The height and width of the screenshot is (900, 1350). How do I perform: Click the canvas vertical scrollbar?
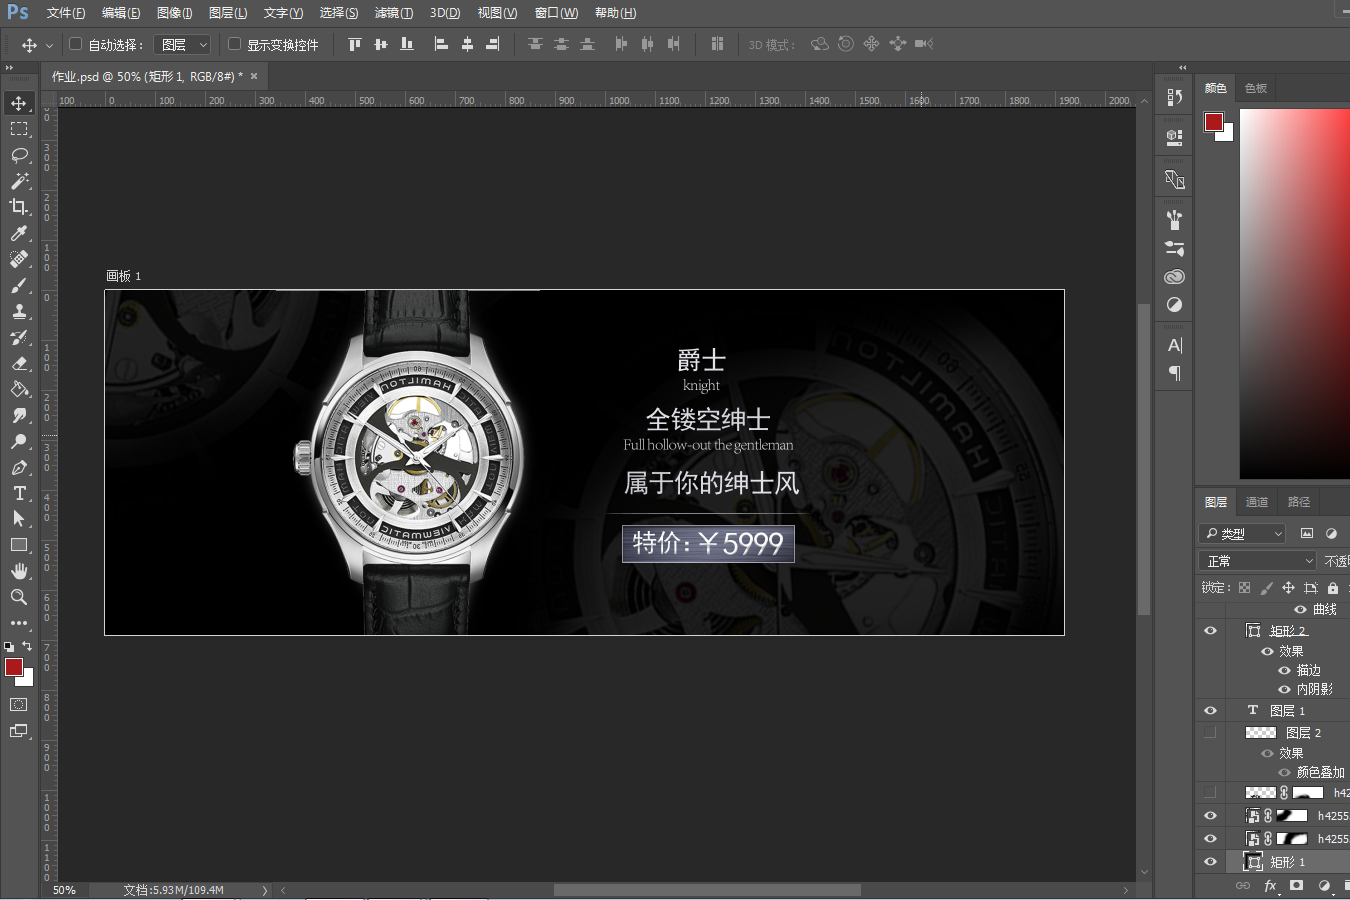1144,460
